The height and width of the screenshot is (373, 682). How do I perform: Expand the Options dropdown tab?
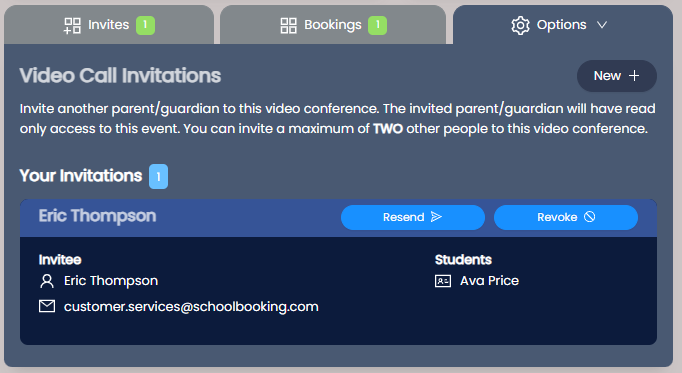coord(562,25)
